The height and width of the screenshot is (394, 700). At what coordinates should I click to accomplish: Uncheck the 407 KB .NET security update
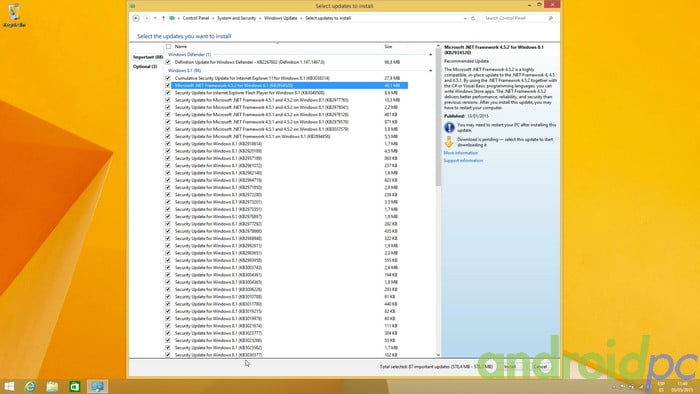pos(168,115)
